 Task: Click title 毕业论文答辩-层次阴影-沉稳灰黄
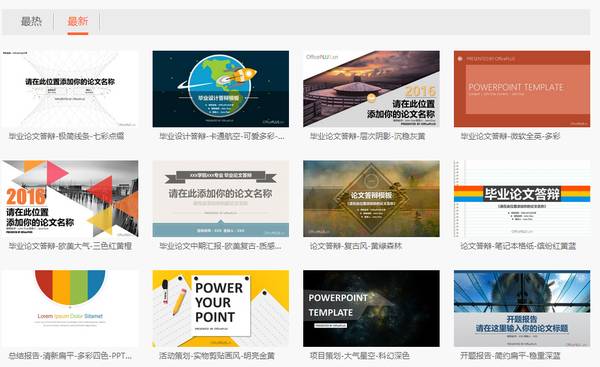click(x=367, y=136)
